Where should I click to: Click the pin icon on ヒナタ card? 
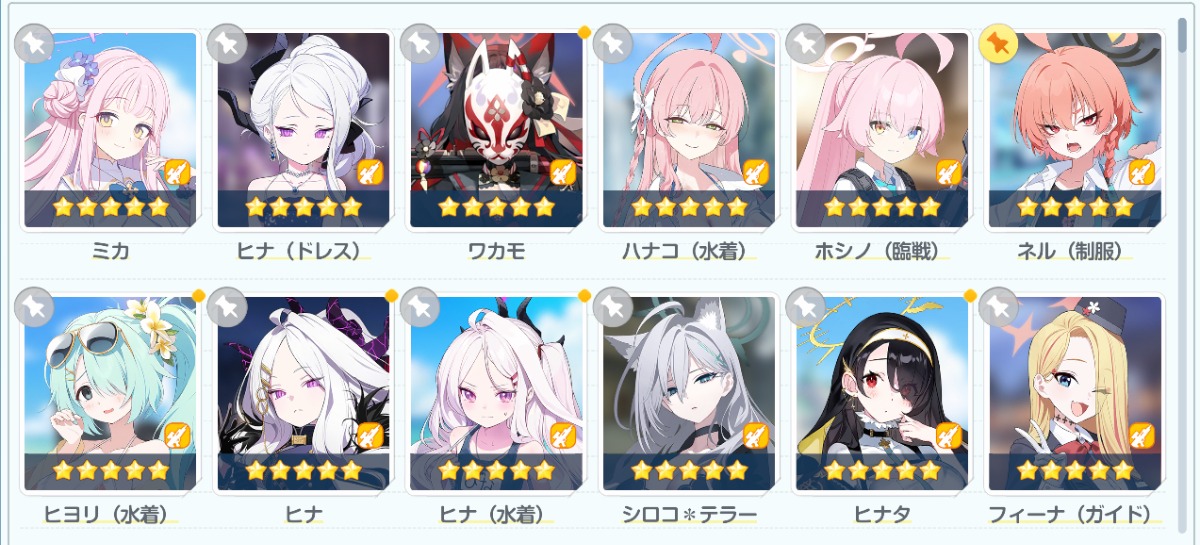[x=804, y=306]
